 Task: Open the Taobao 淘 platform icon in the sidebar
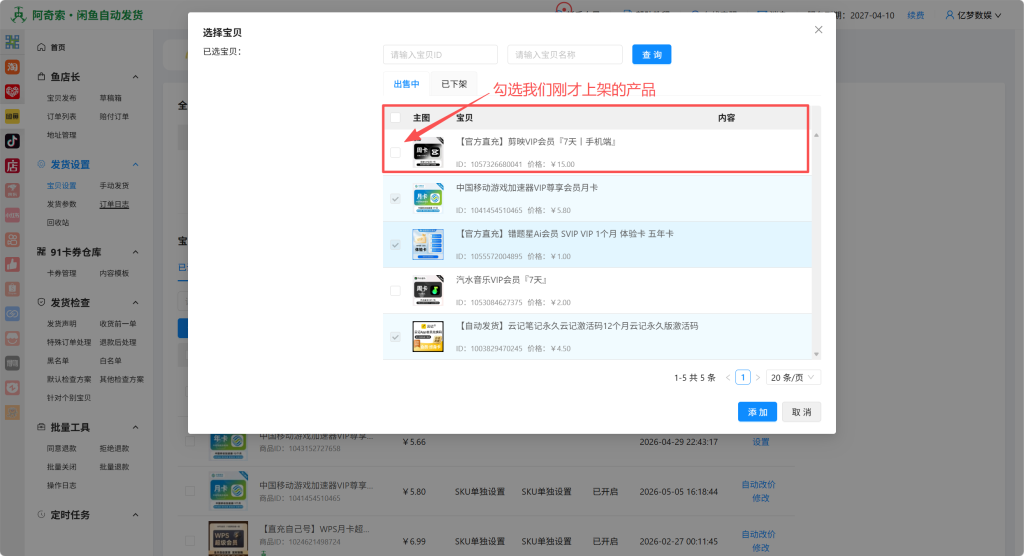point(12,67)
